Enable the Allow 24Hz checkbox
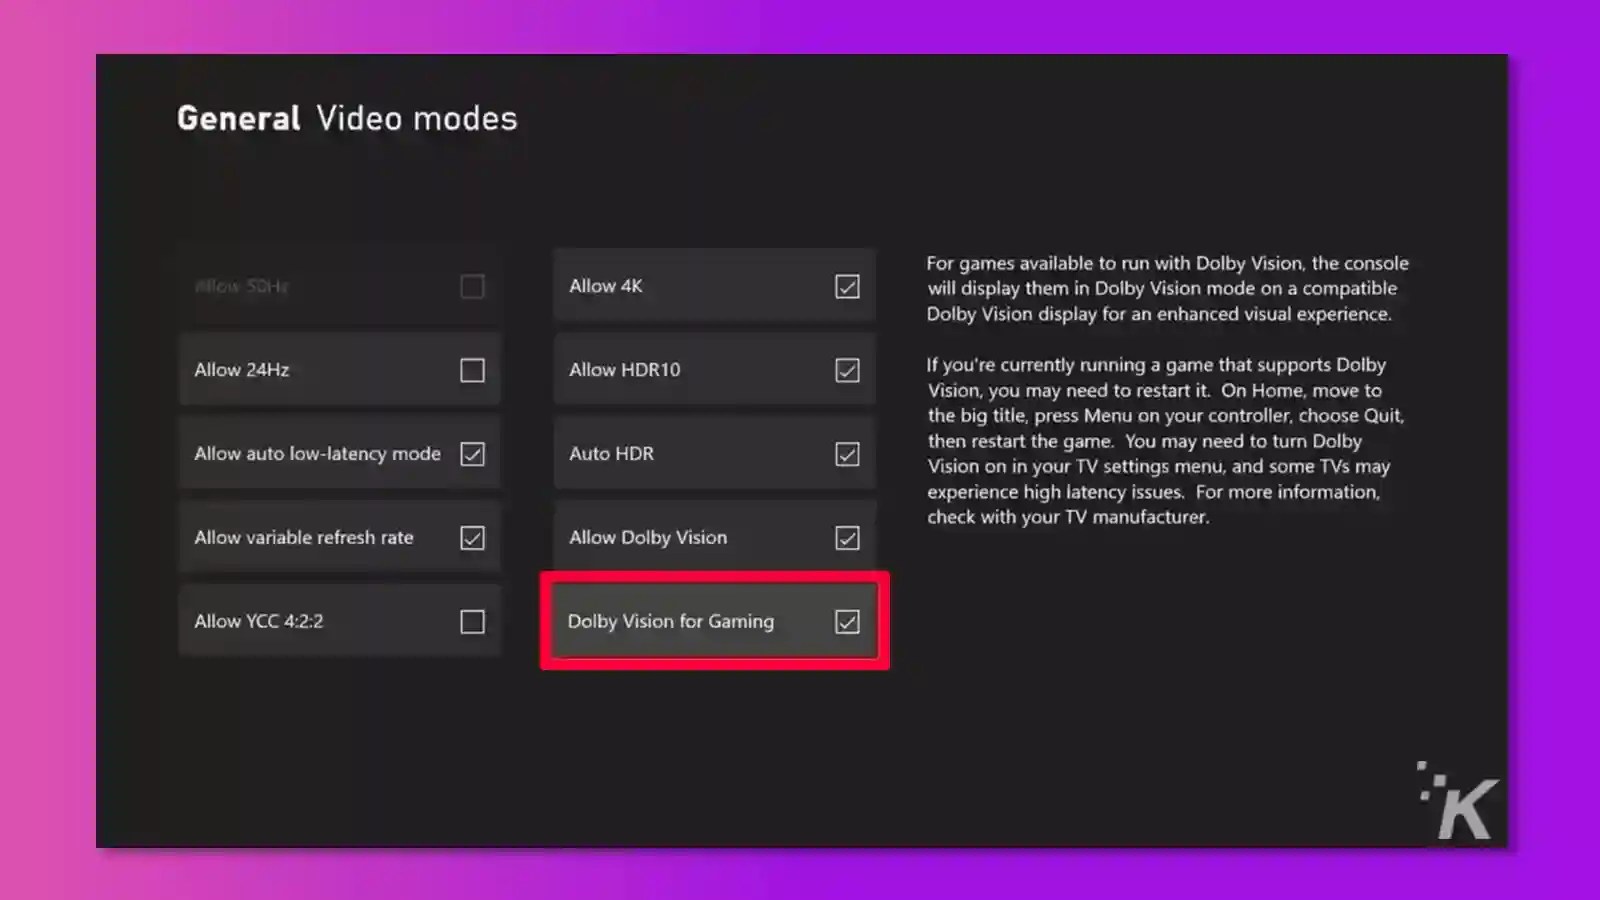This screenshot has width=1600, height=900. coord(471,369)
